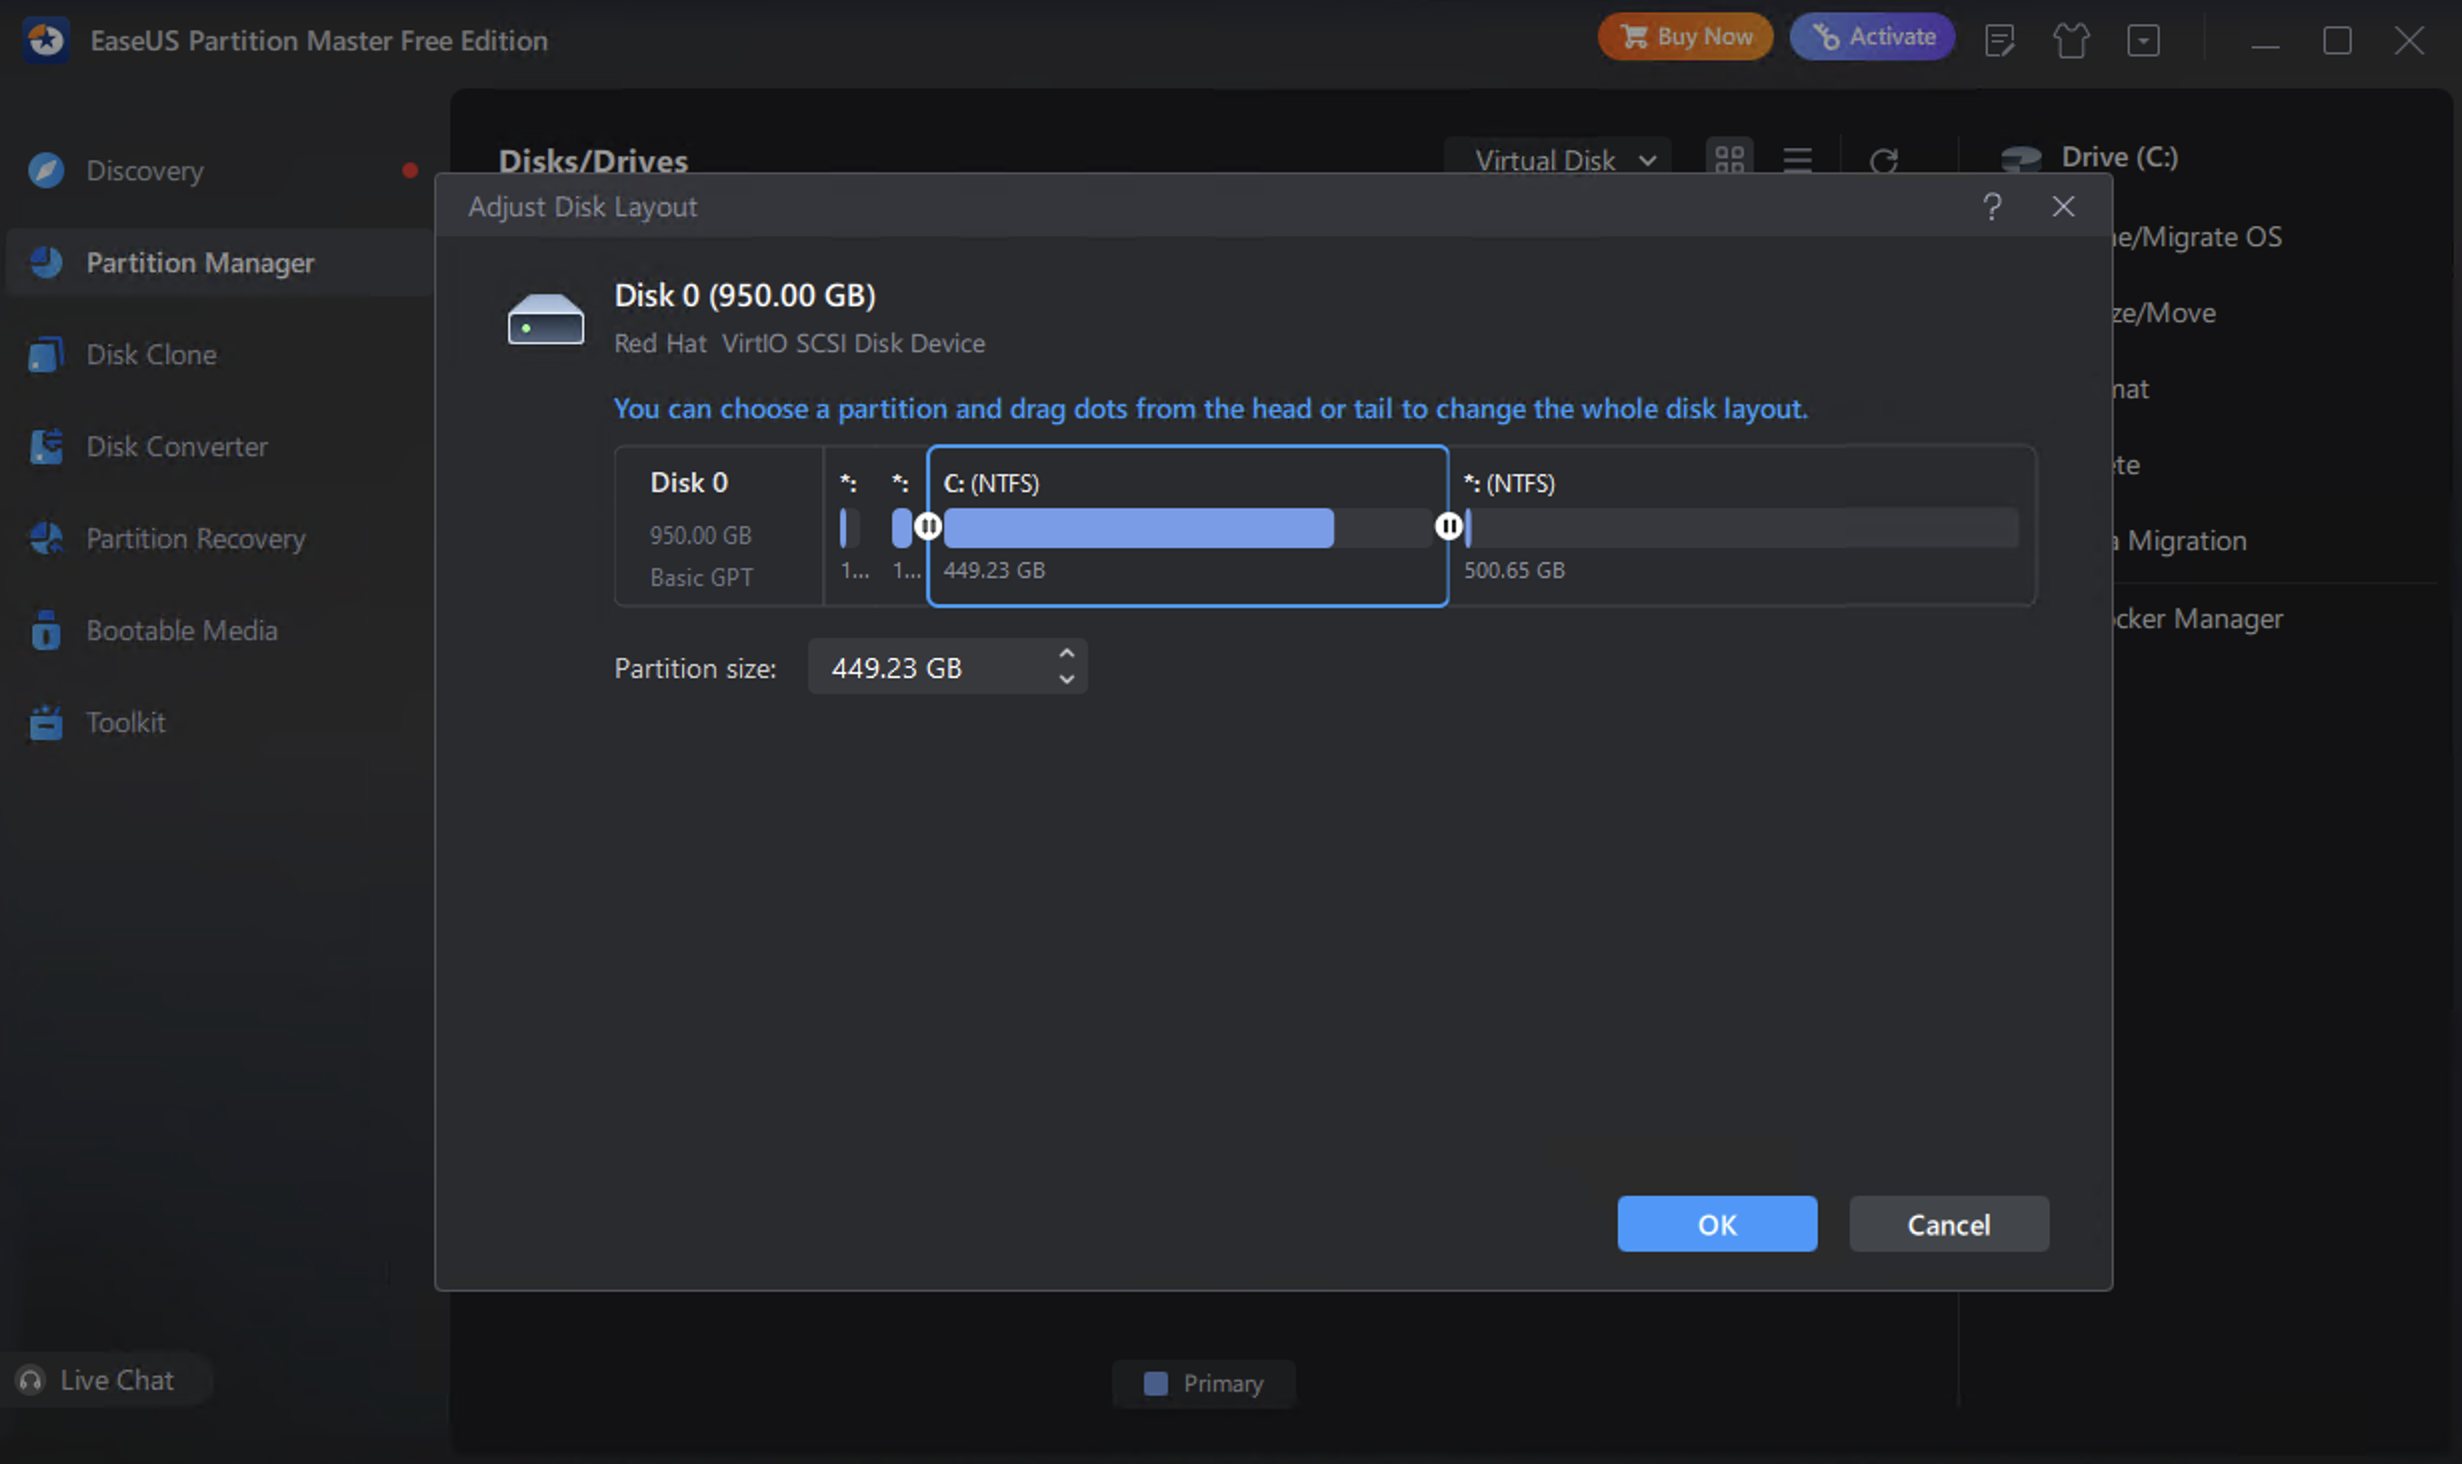Click the Activate button
2462x1464 pixels.
1872,37
